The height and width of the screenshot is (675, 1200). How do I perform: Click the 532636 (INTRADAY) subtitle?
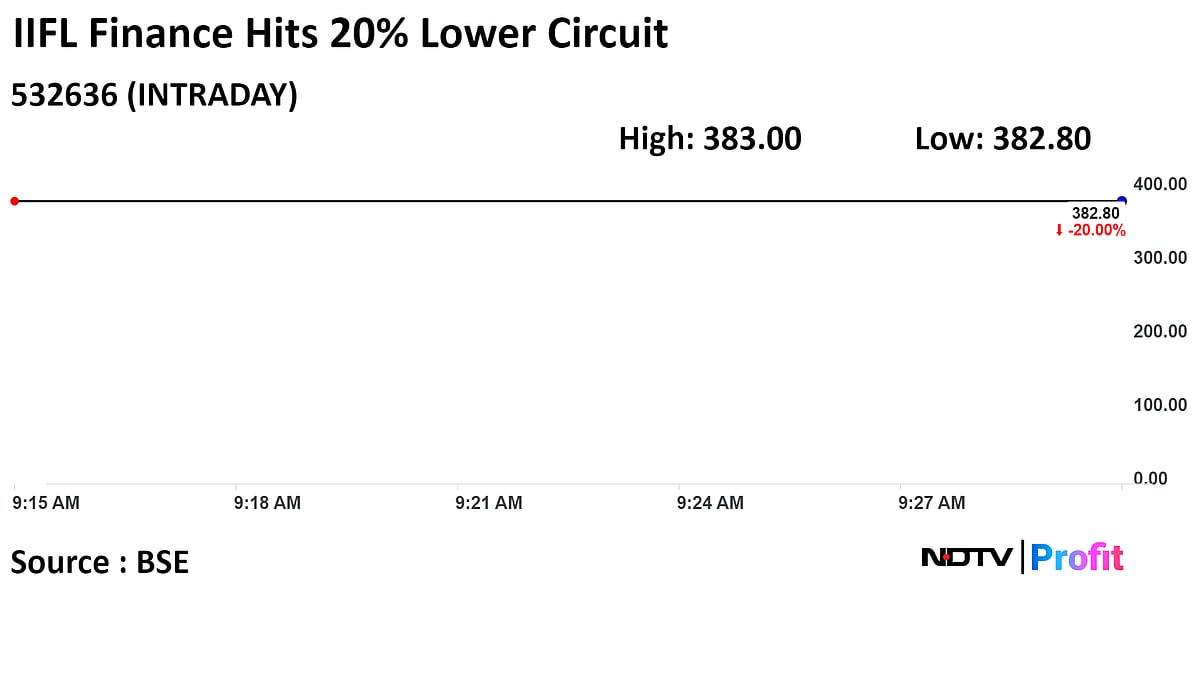(154, 96)
